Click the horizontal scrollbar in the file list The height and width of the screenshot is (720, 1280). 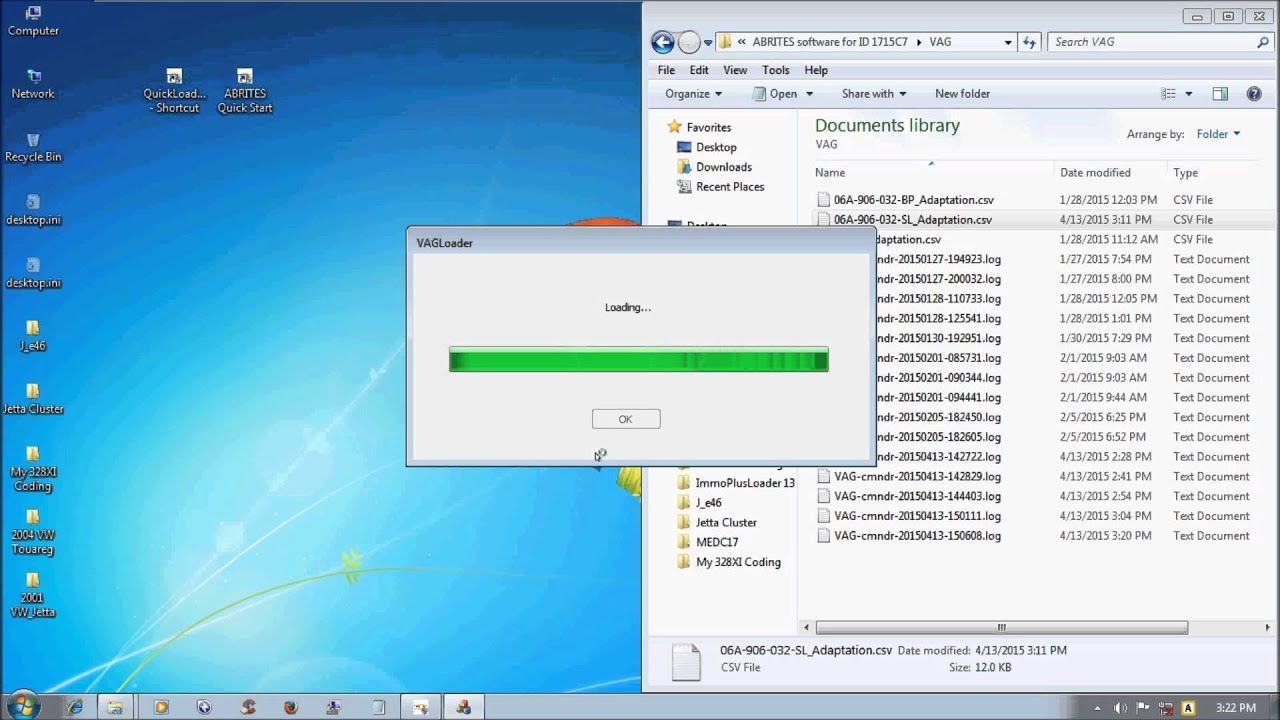(x=1001, y=628)
